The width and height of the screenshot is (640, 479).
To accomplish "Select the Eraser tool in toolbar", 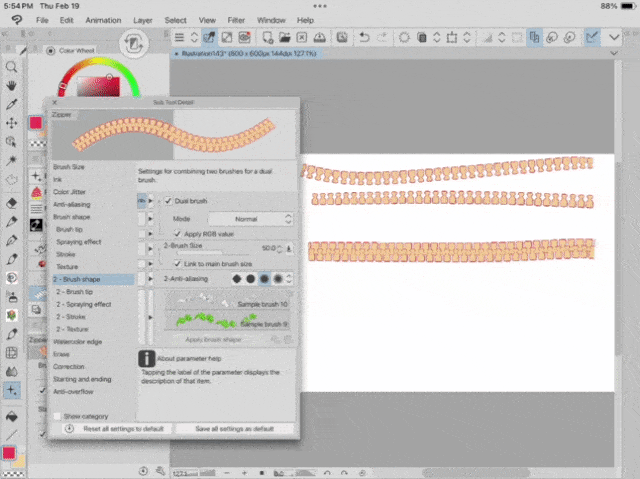I will tap(11, 203).
